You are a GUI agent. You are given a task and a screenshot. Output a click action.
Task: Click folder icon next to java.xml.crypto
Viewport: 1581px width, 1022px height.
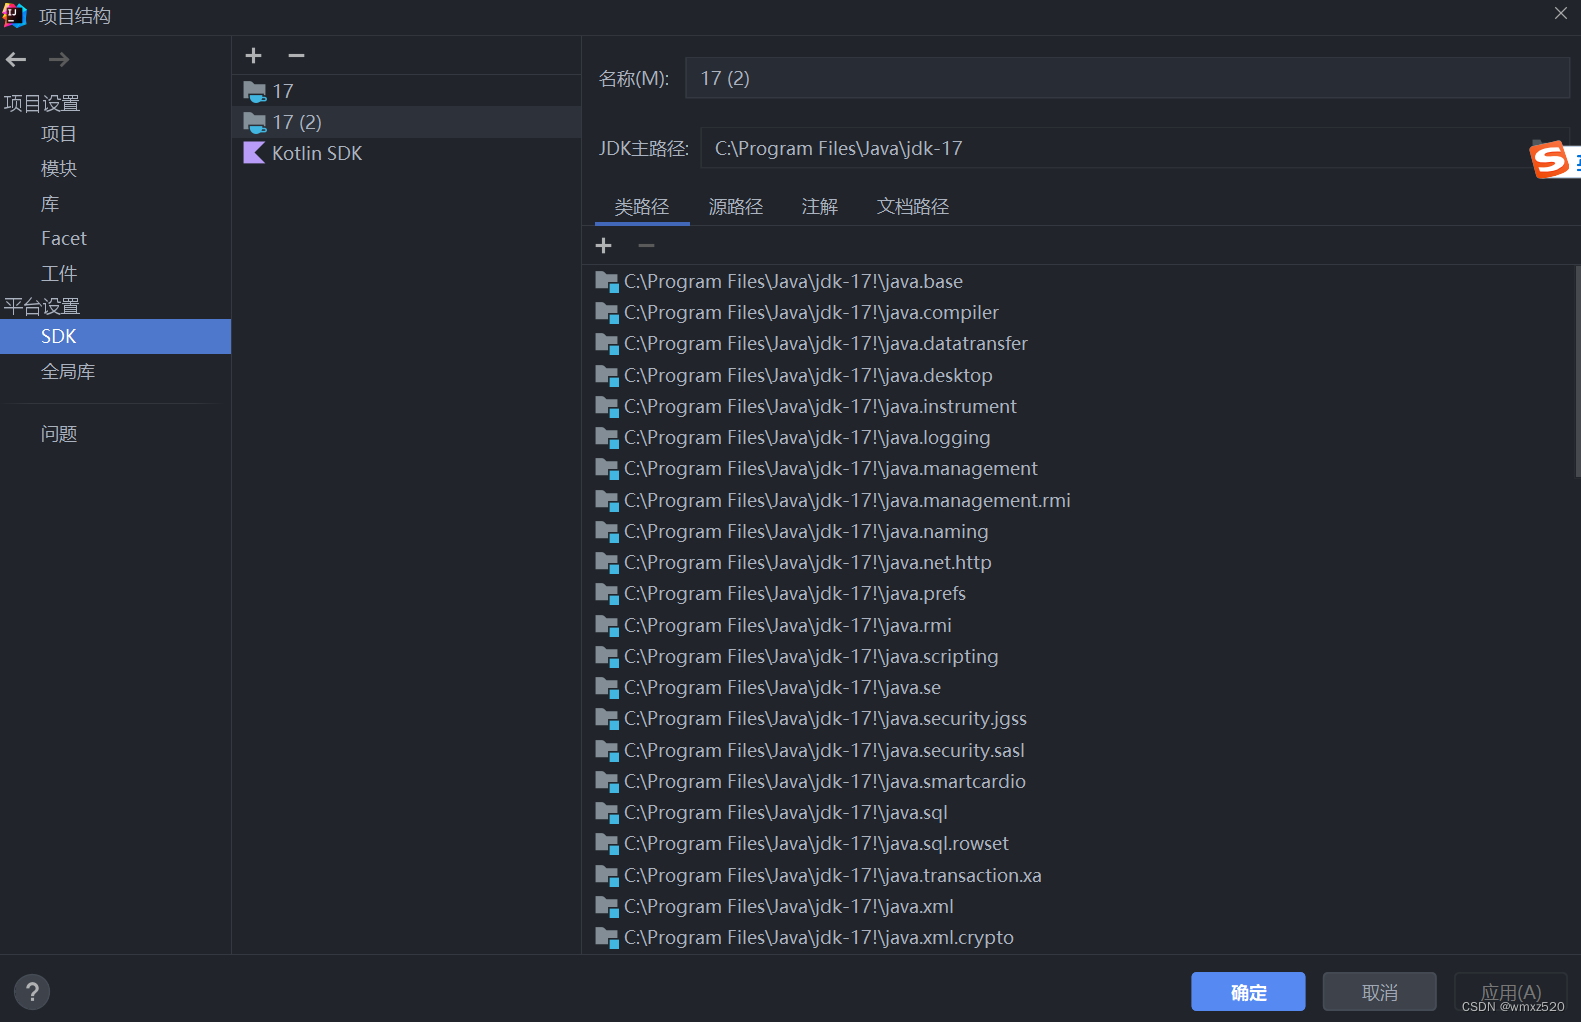tap(607, 938)
